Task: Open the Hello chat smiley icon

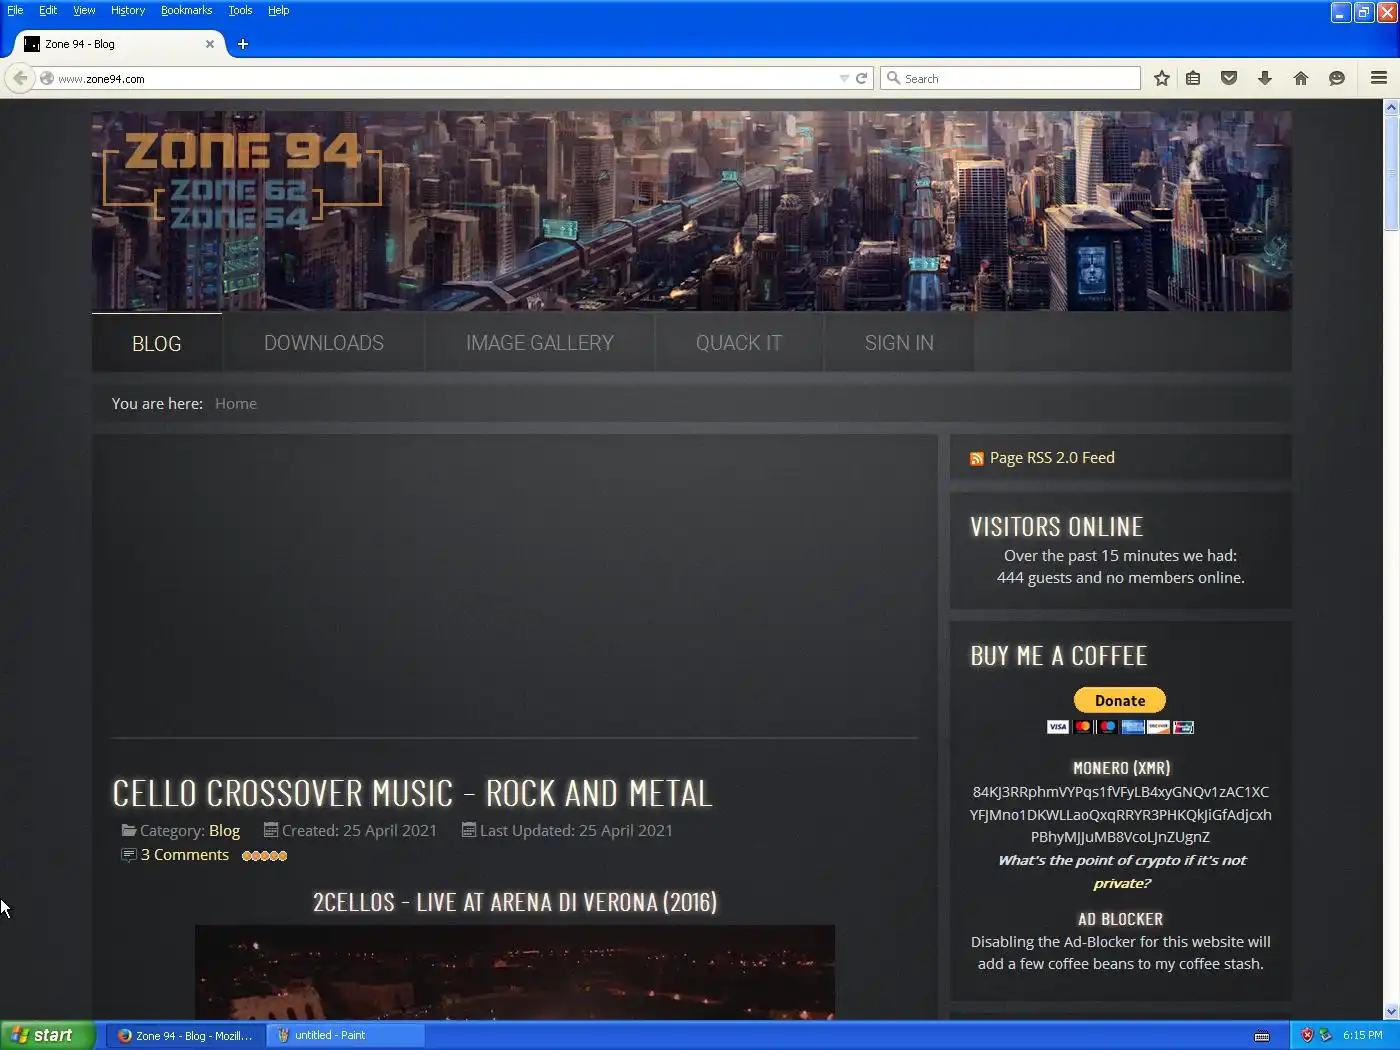Action: pos(1337,78)
